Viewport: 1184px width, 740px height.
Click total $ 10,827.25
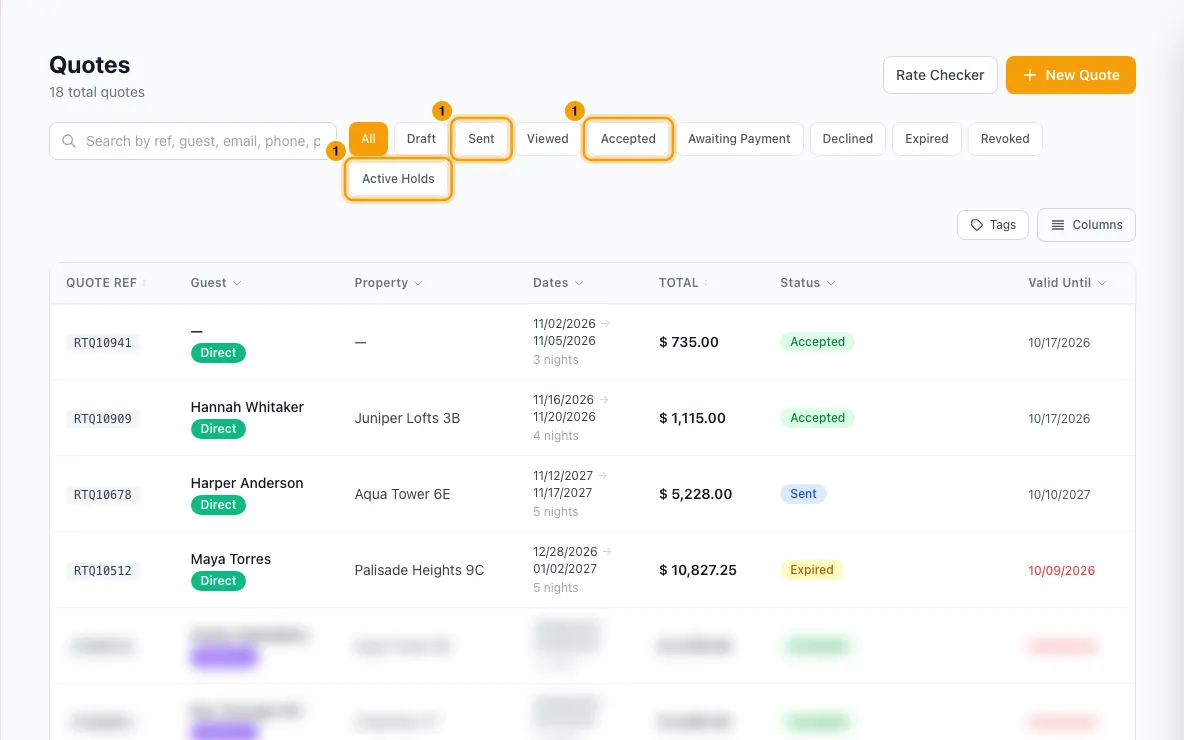pyautogui.click(x=698, y=570)
